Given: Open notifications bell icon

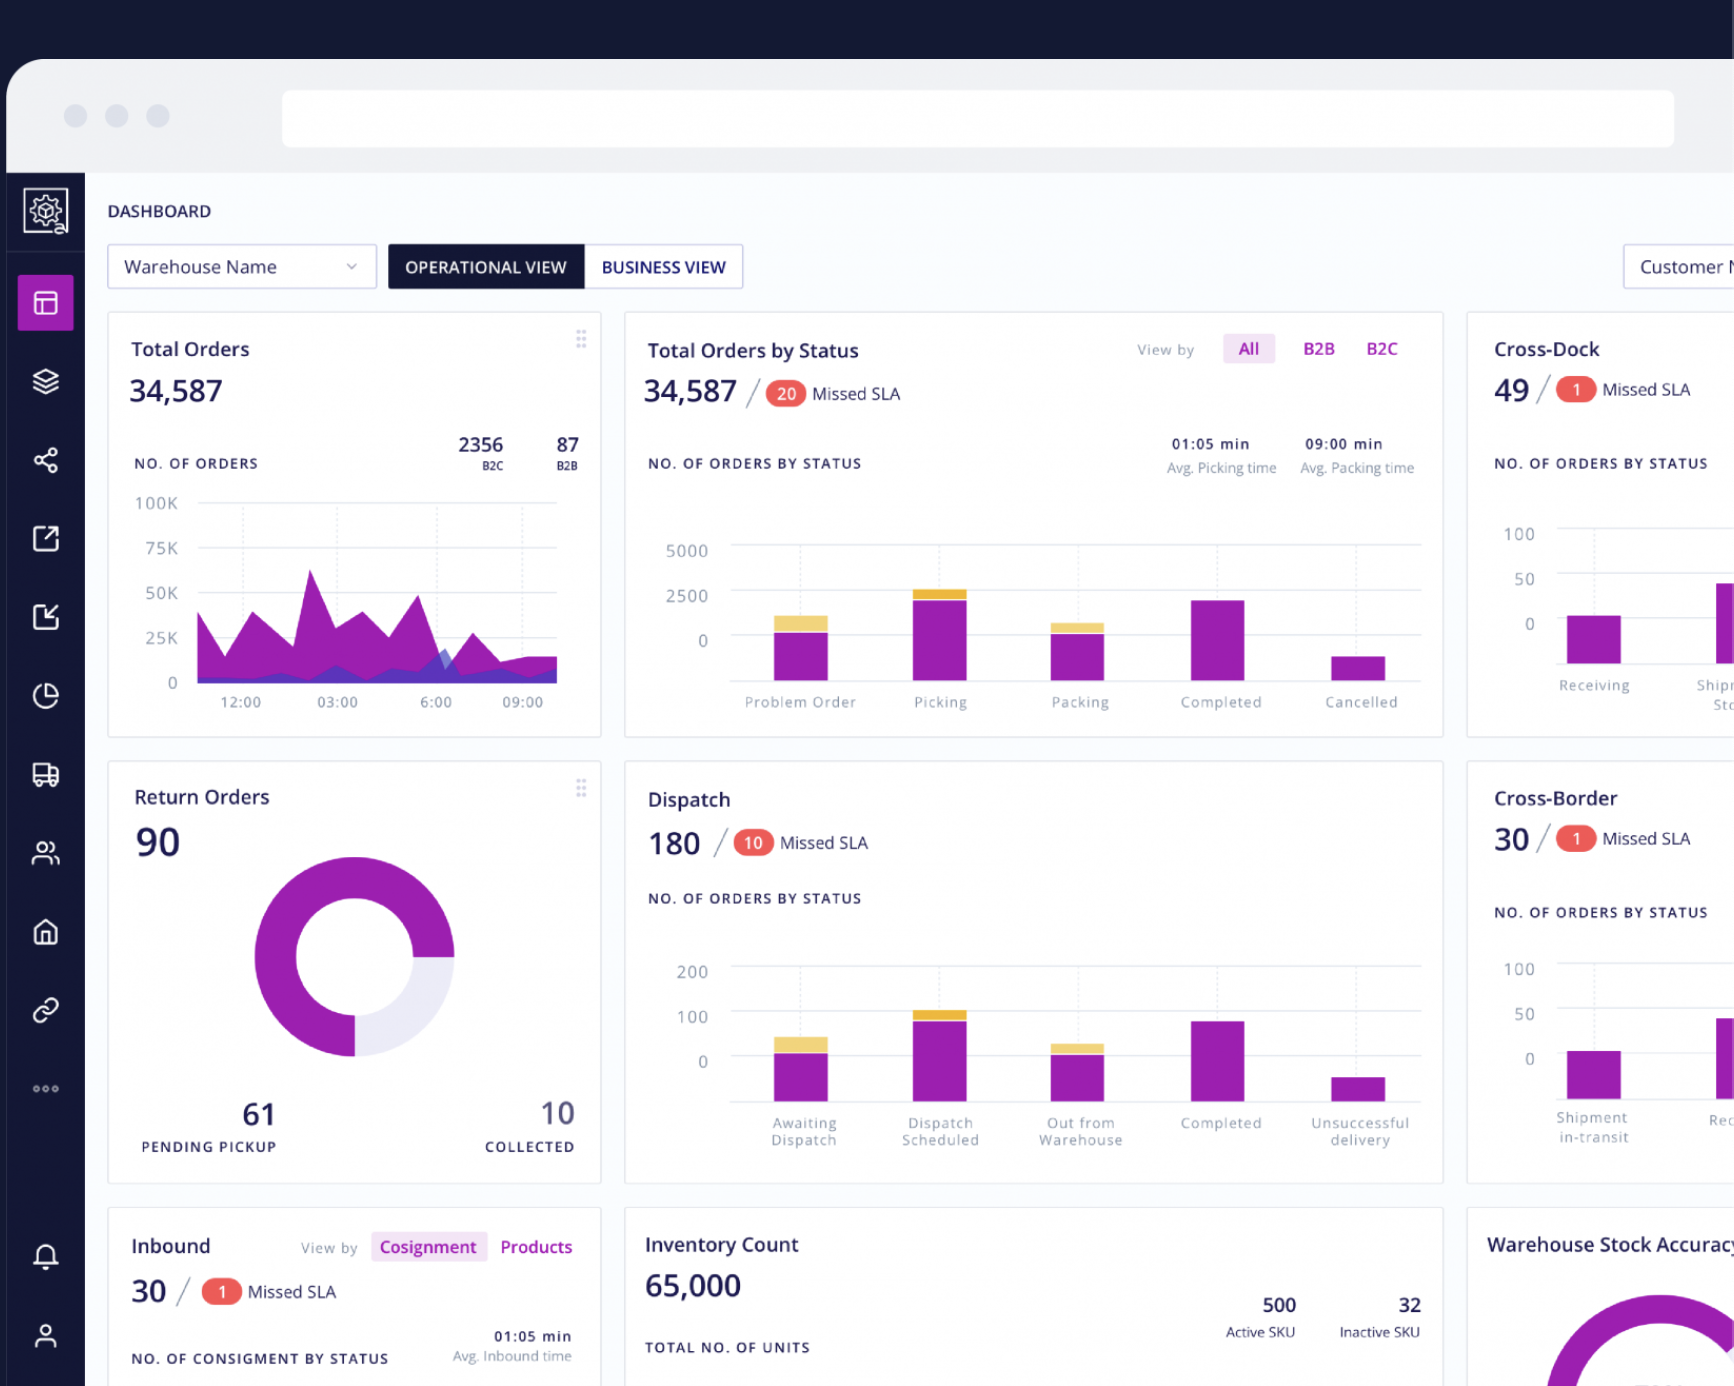Looking at the screenshot, I should (46, 1256).
